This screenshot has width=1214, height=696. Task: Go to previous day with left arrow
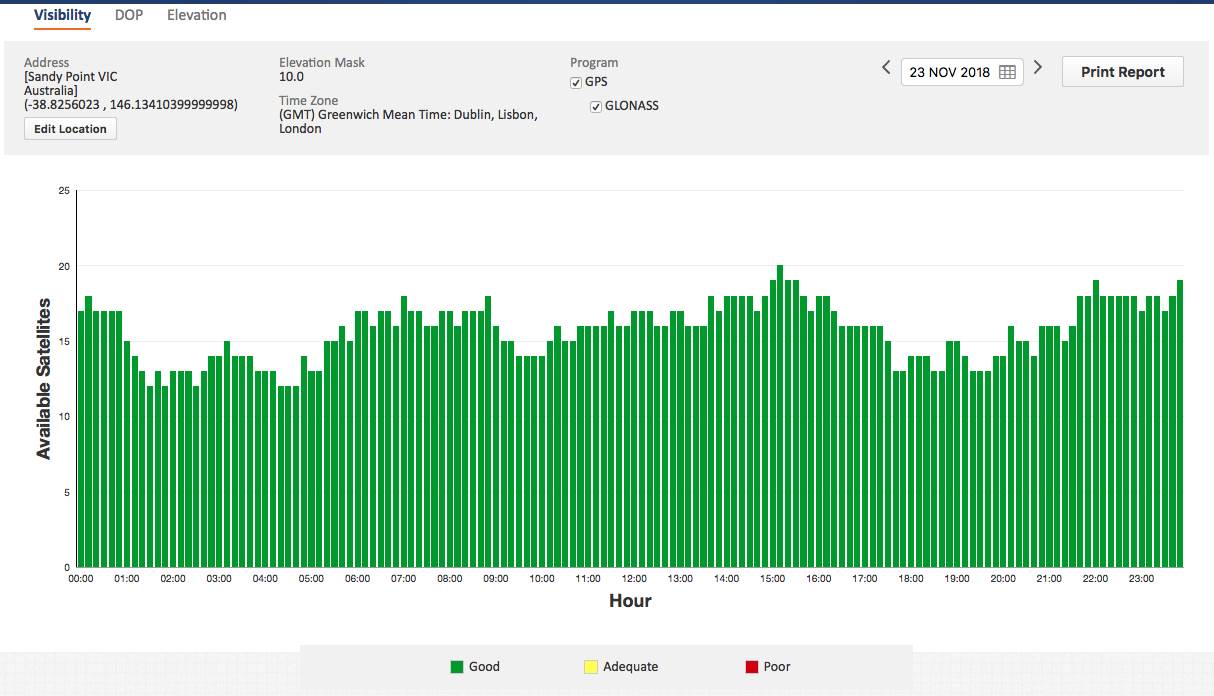pos(886,68)
